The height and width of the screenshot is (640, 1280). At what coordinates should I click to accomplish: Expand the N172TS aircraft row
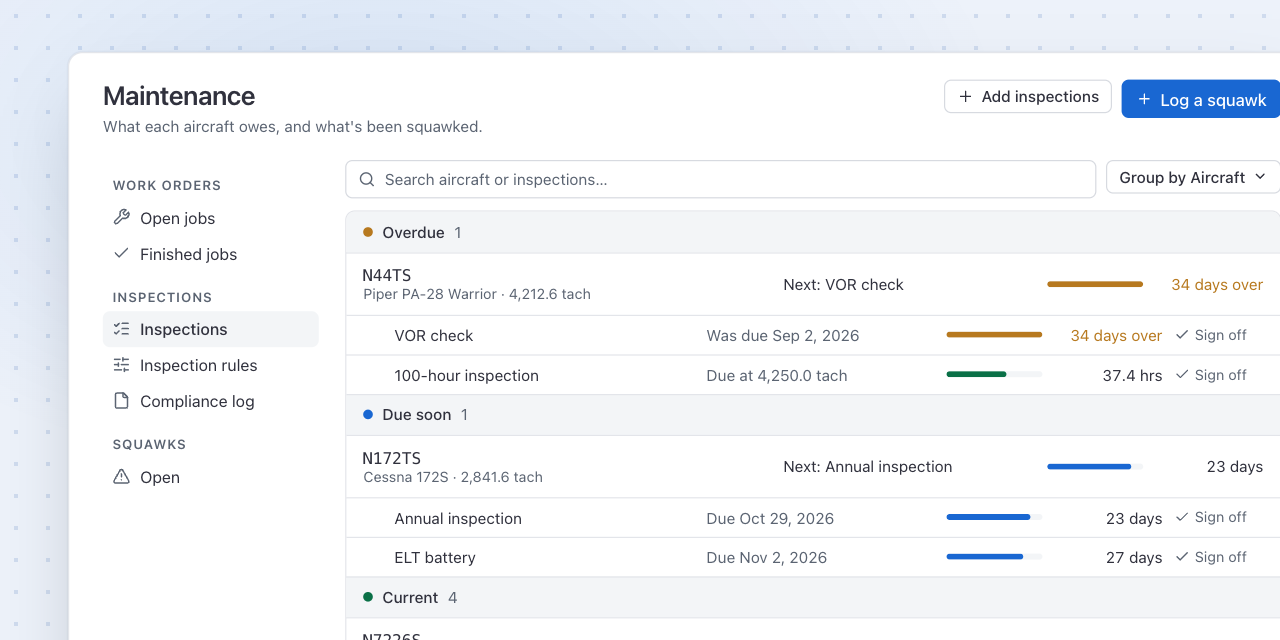[x=812, y=467]
